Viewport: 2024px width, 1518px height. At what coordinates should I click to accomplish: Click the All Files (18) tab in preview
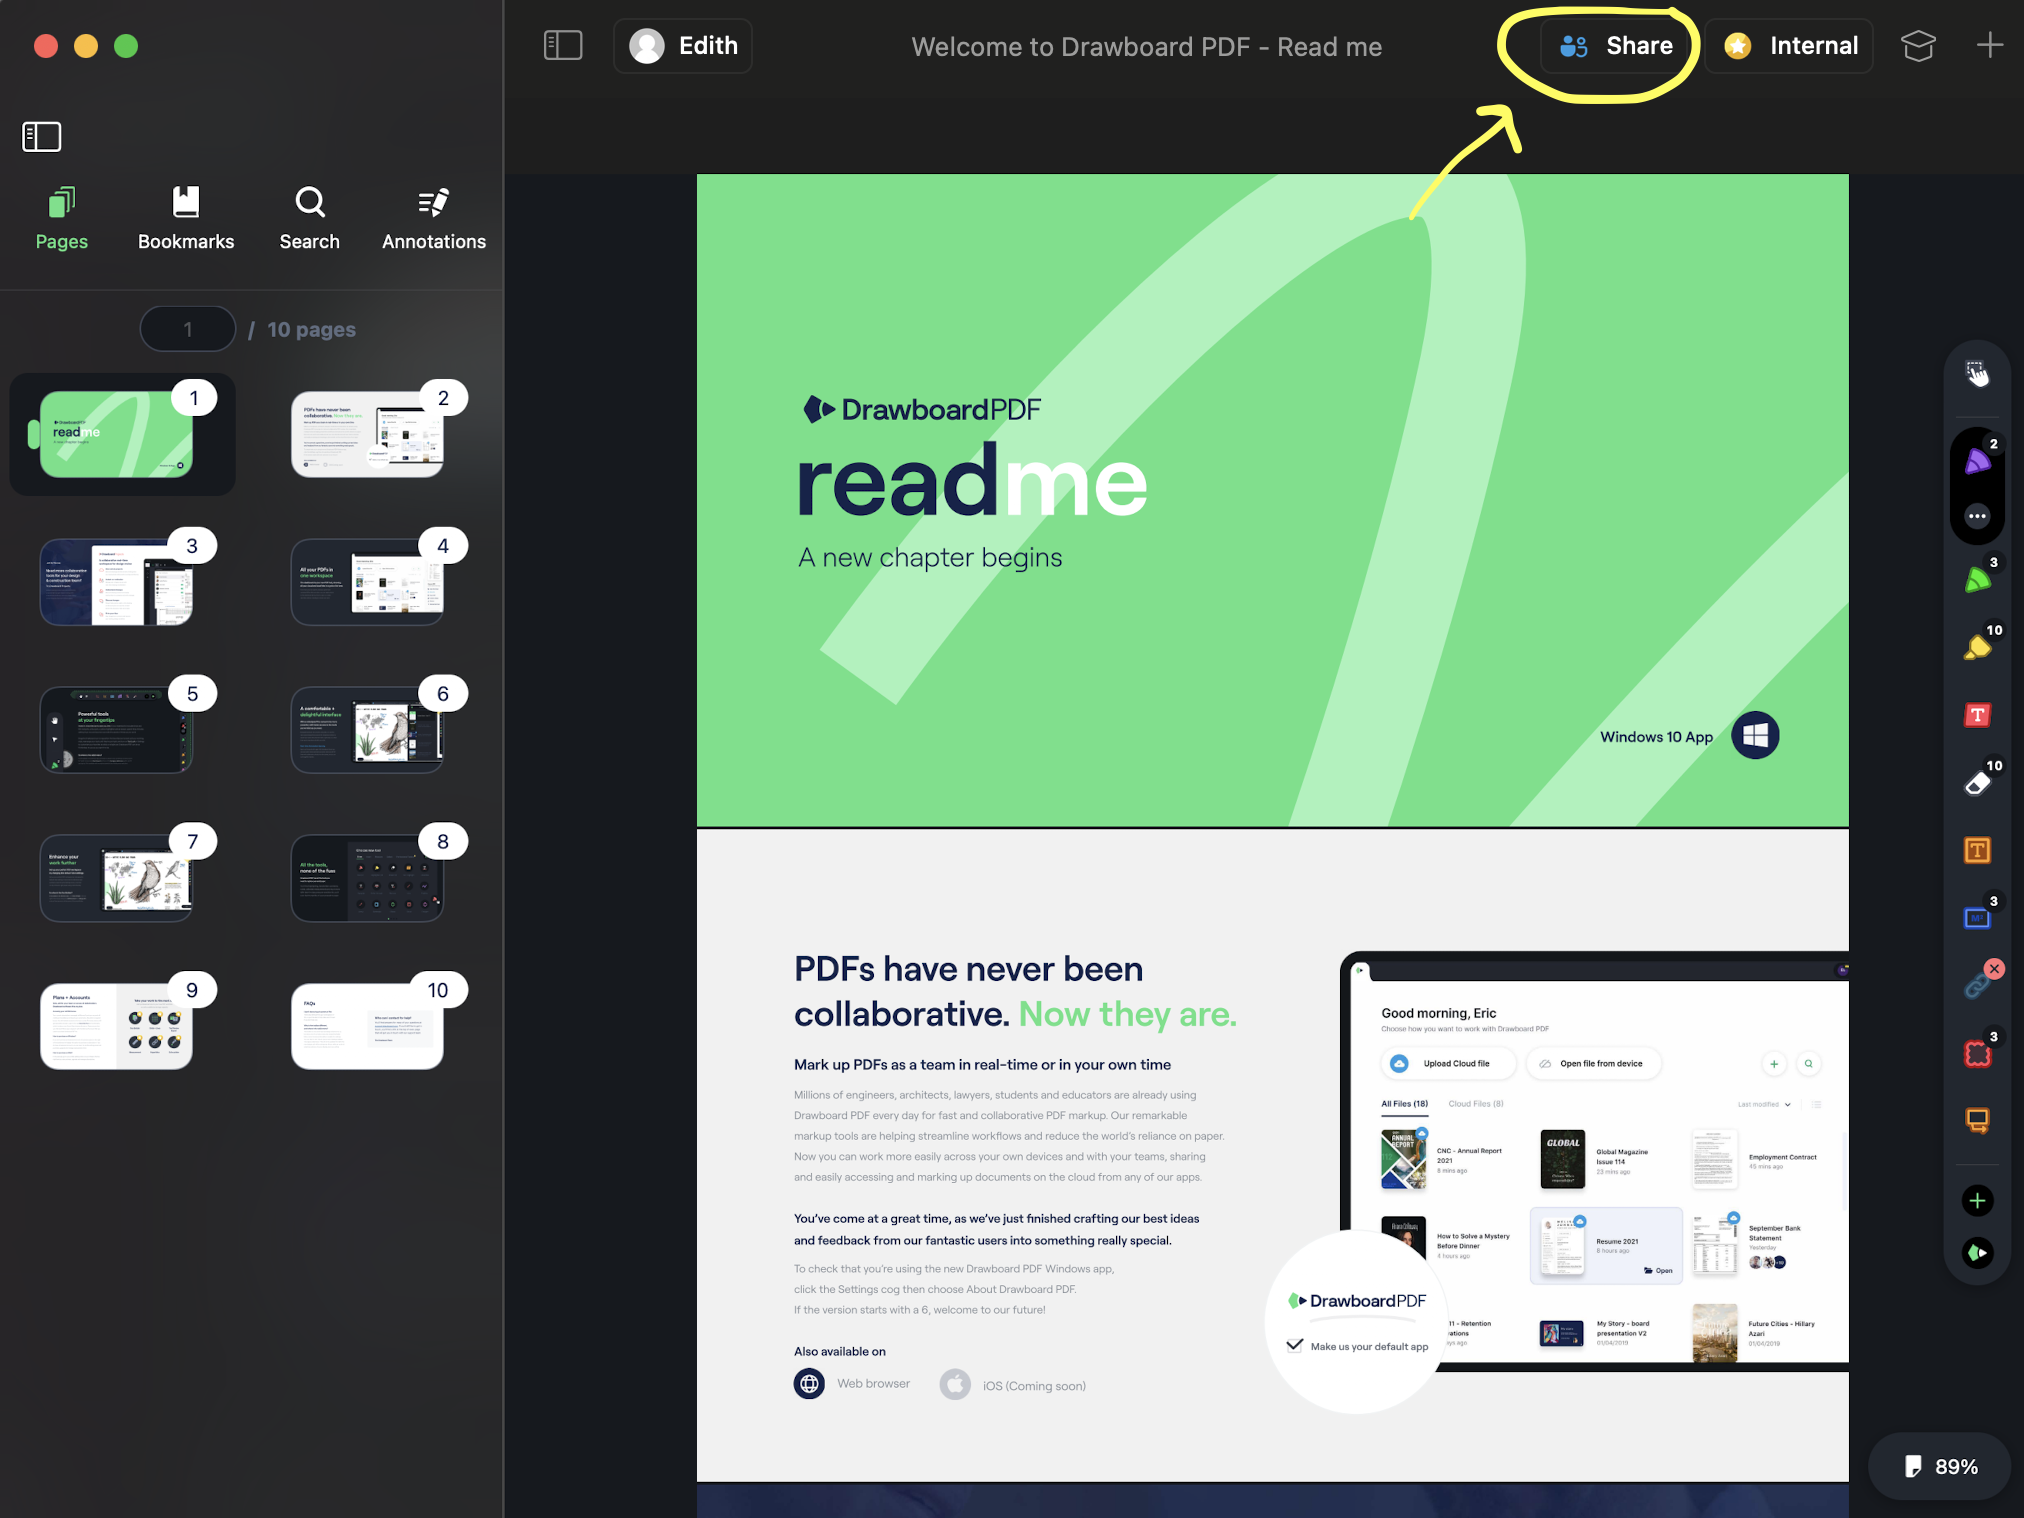[1404, 1104]
